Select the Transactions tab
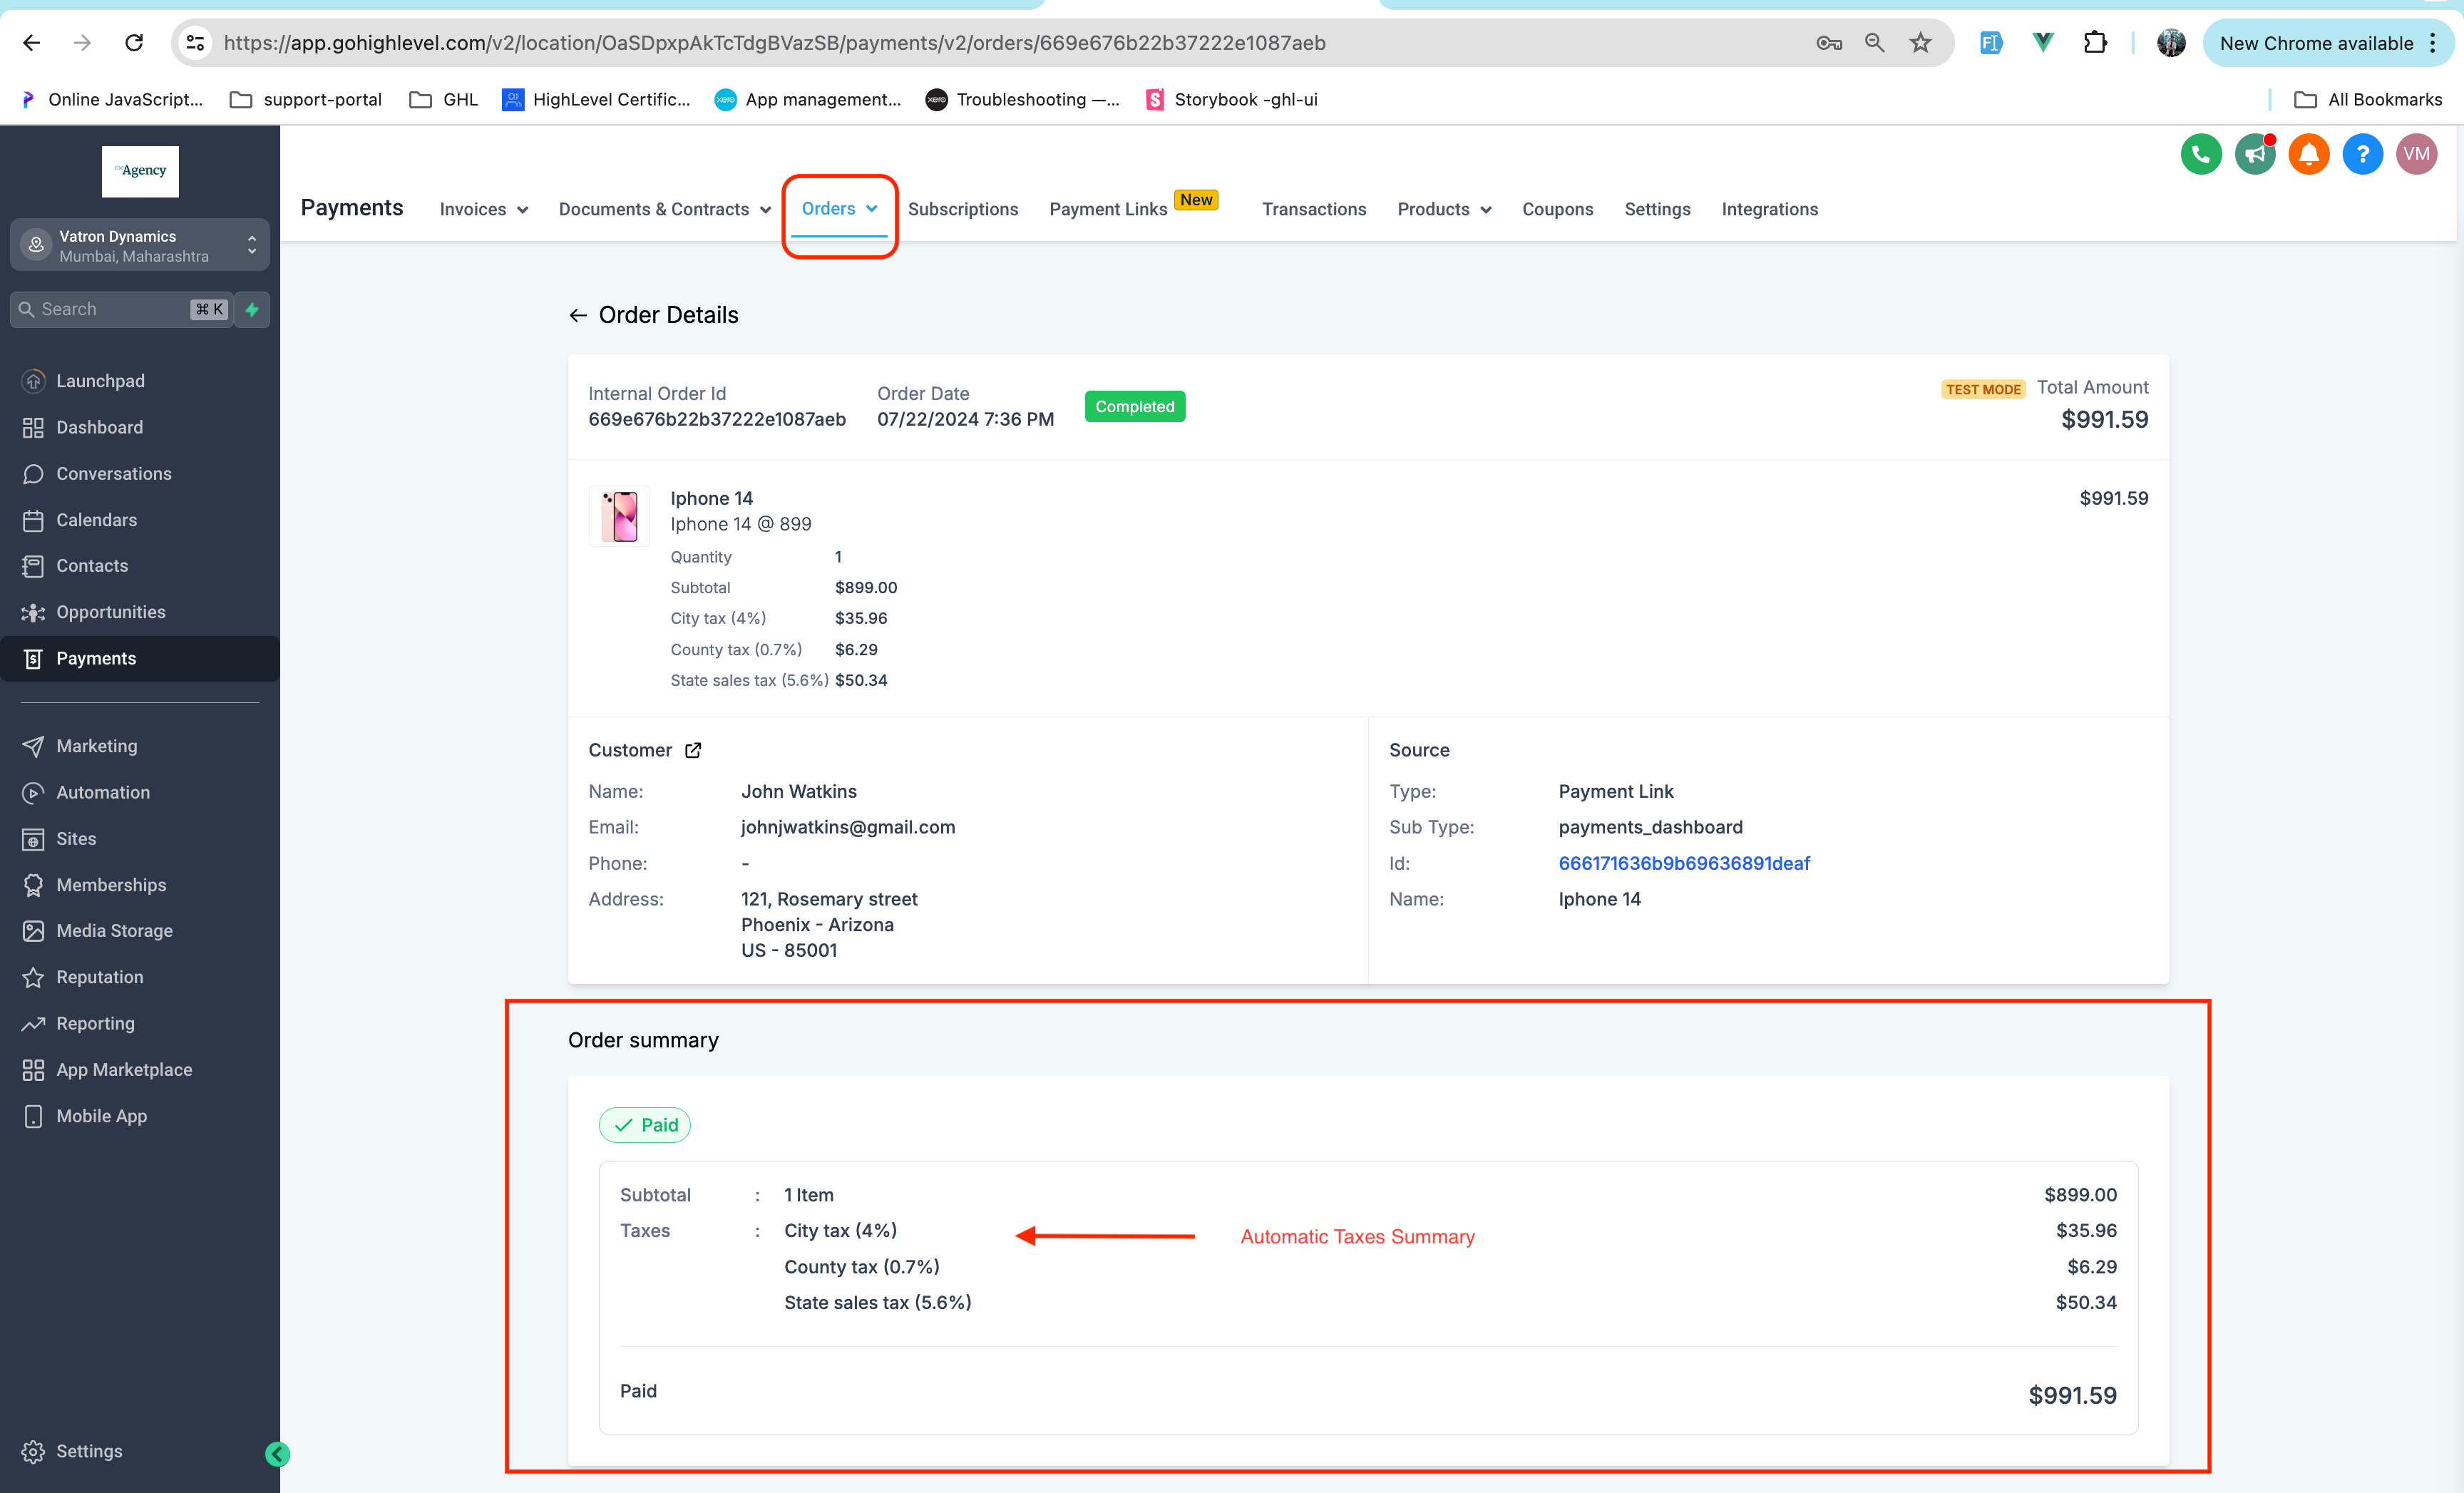 [1313, 207]
